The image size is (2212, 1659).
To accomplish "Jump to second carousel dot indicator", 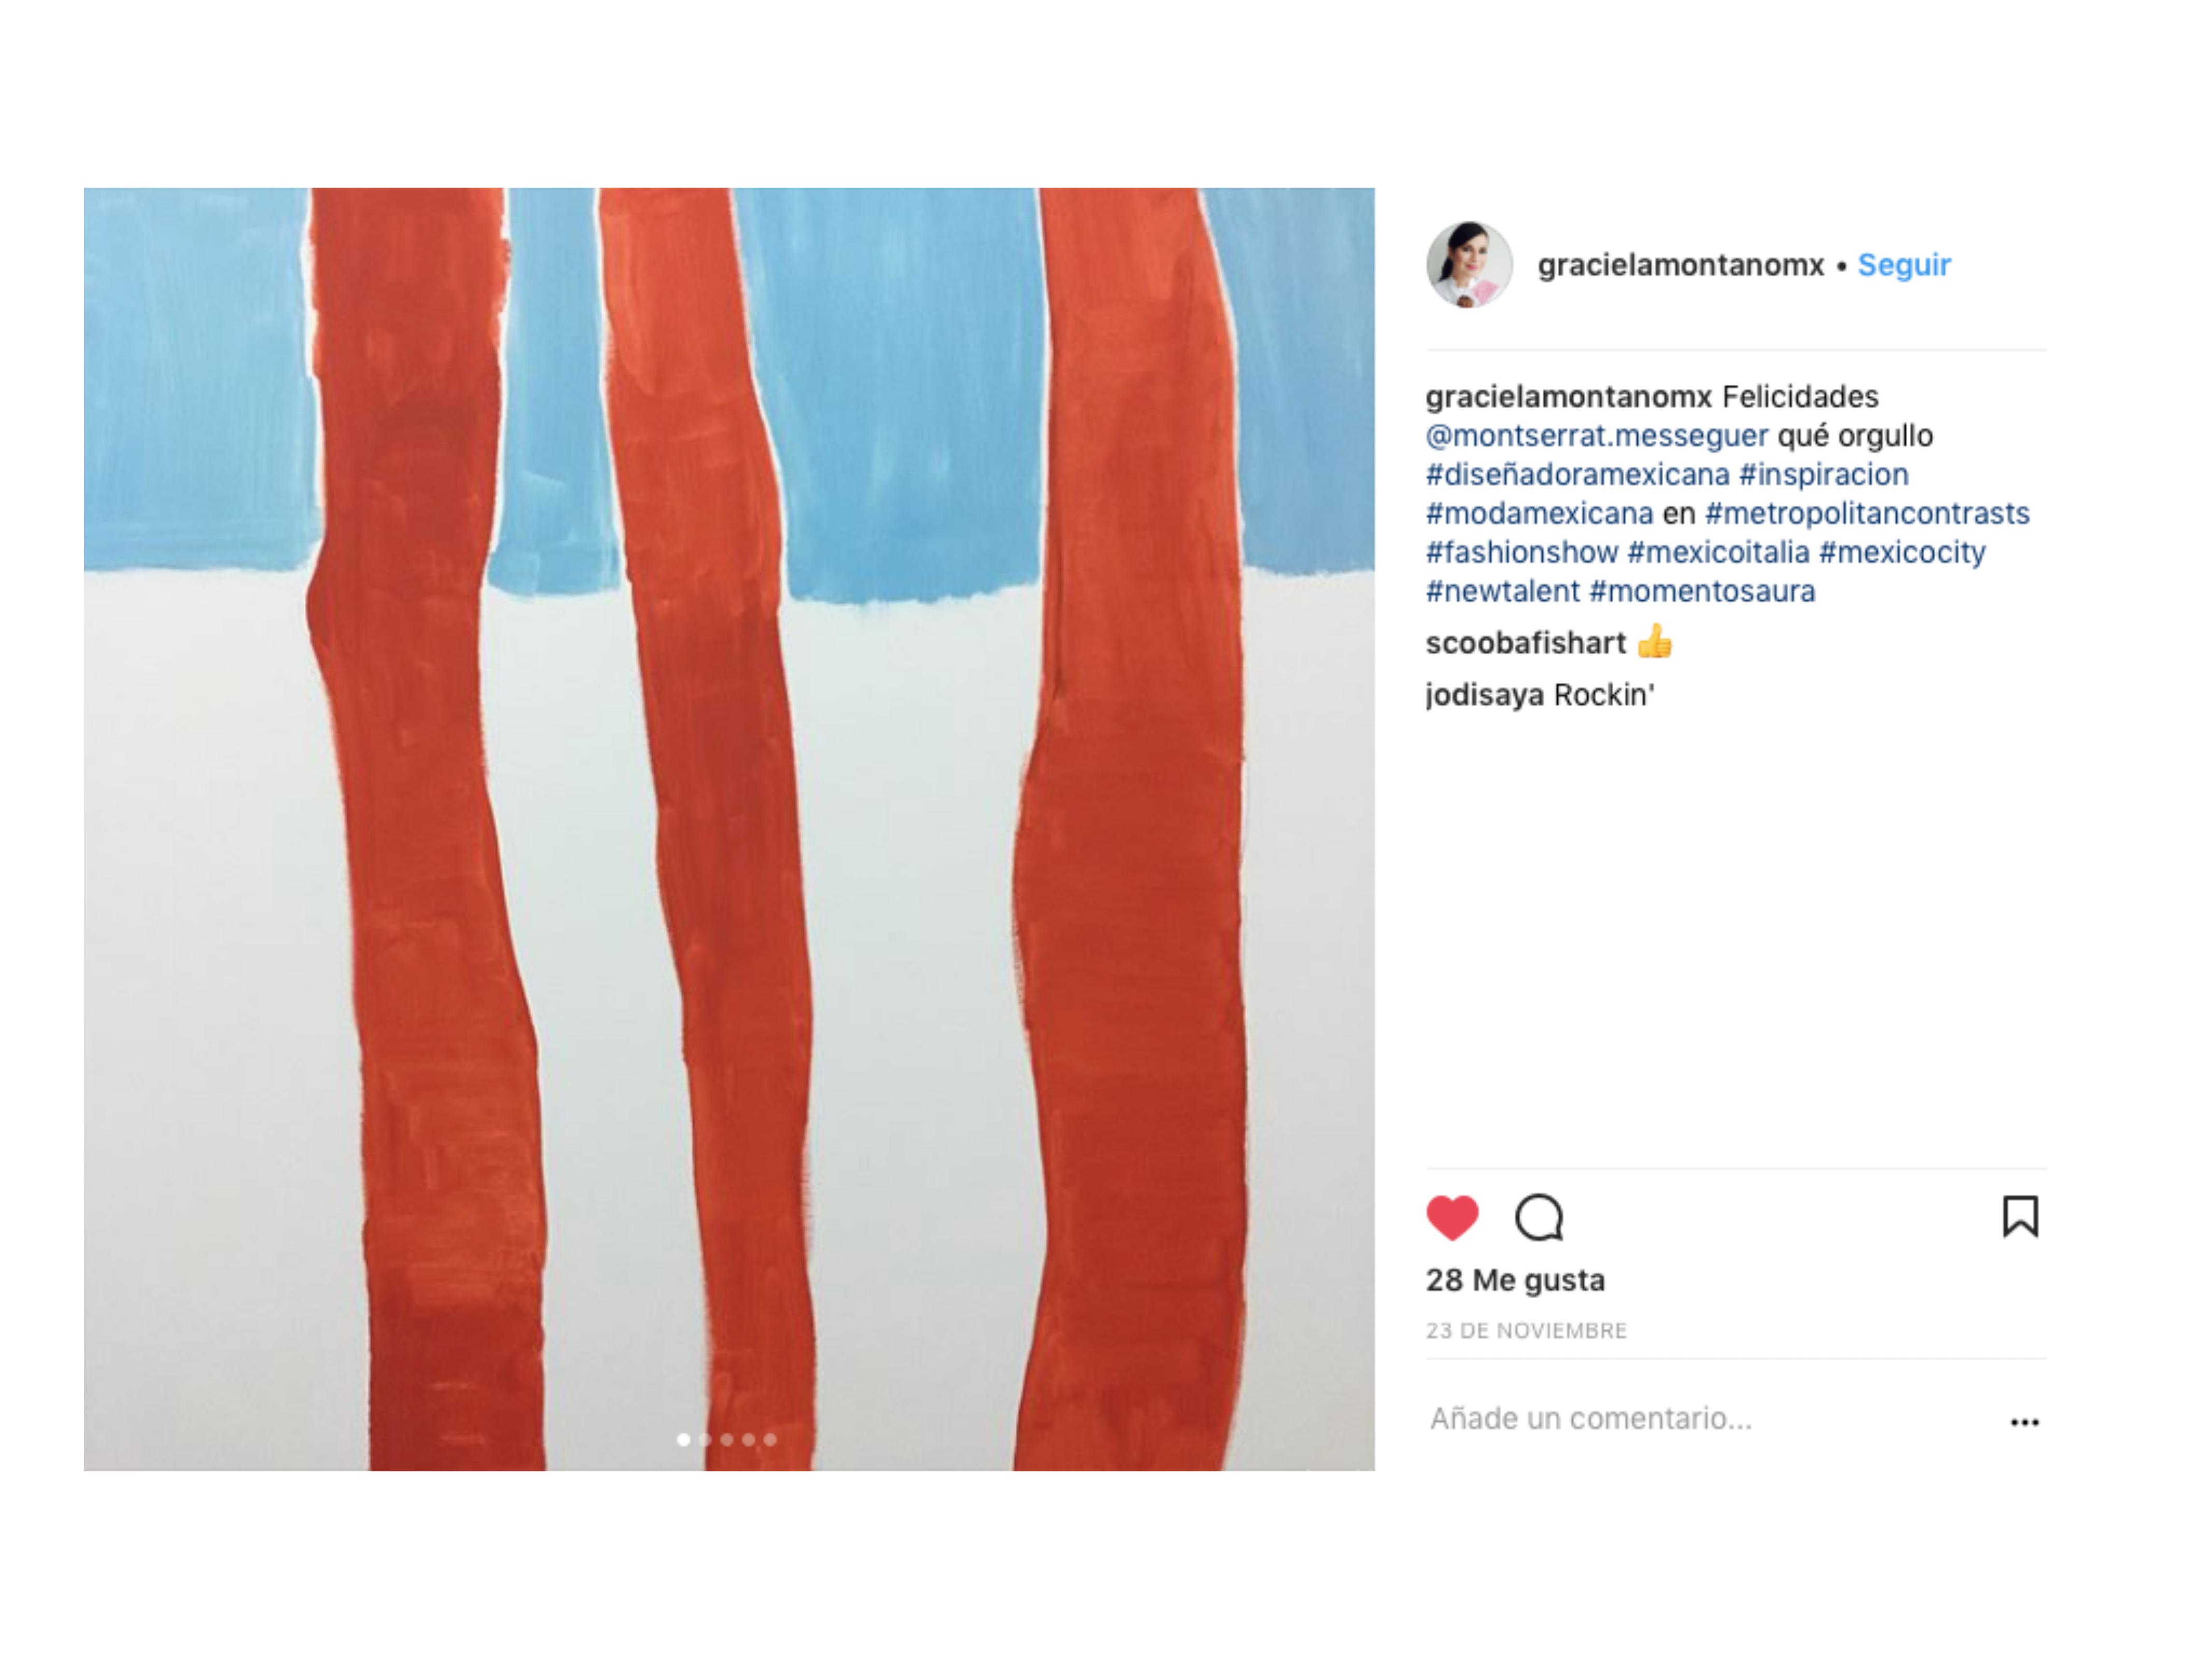I will tap(705, 1440).
